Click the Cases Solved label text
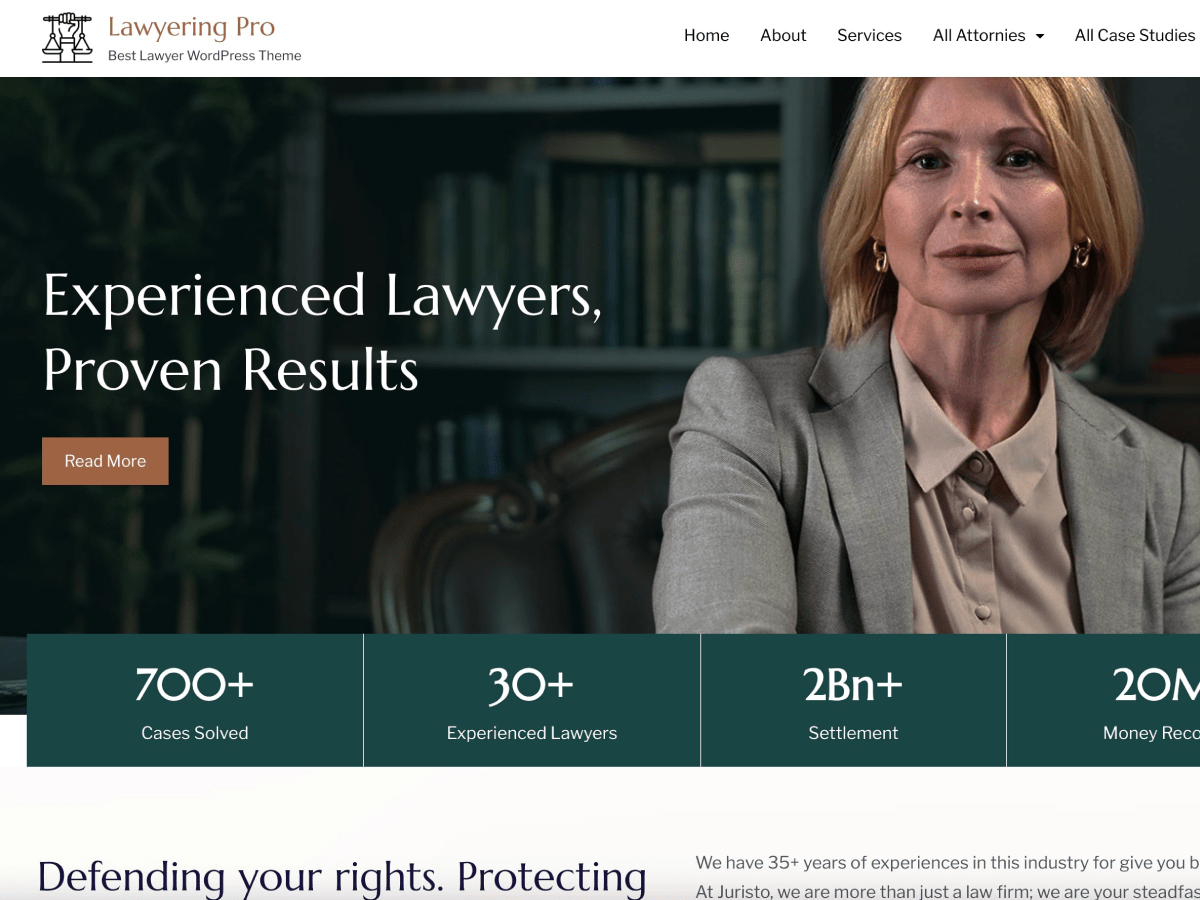 (x=195, y=733)
